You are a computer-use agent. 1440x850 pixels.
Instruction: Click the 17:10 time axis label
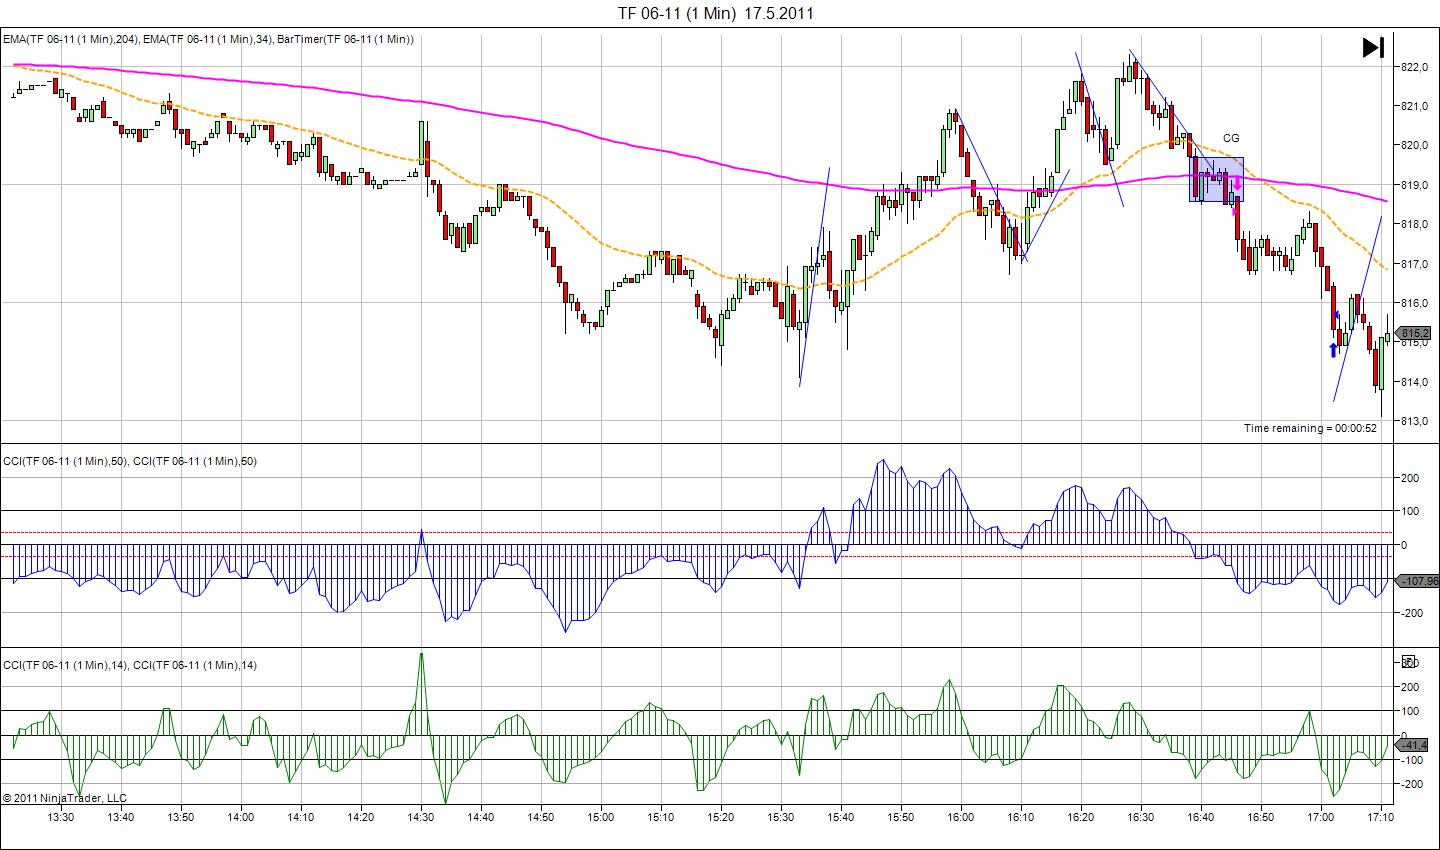1381,816
